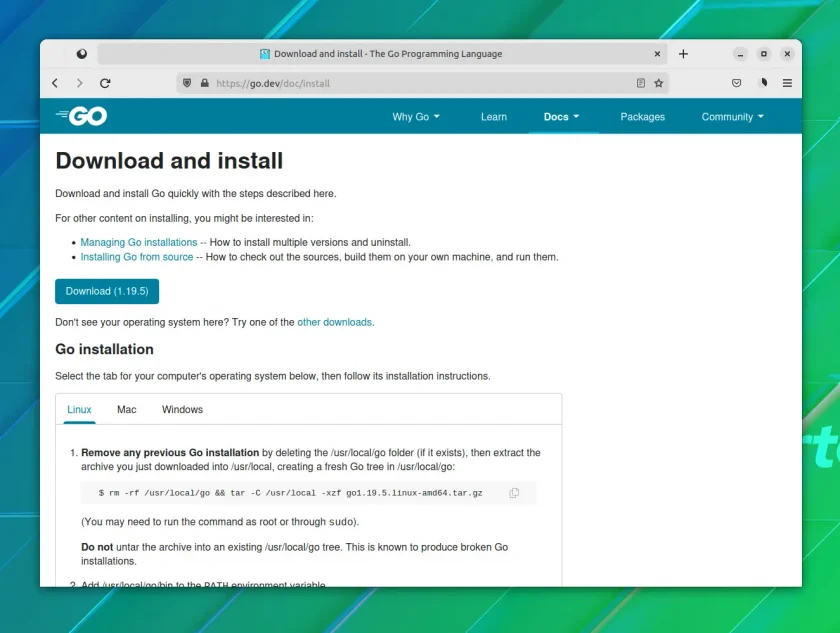Viewport: 840px width, 633px height.
Task: Close the browser window
Action: click(x=787, y=54)
